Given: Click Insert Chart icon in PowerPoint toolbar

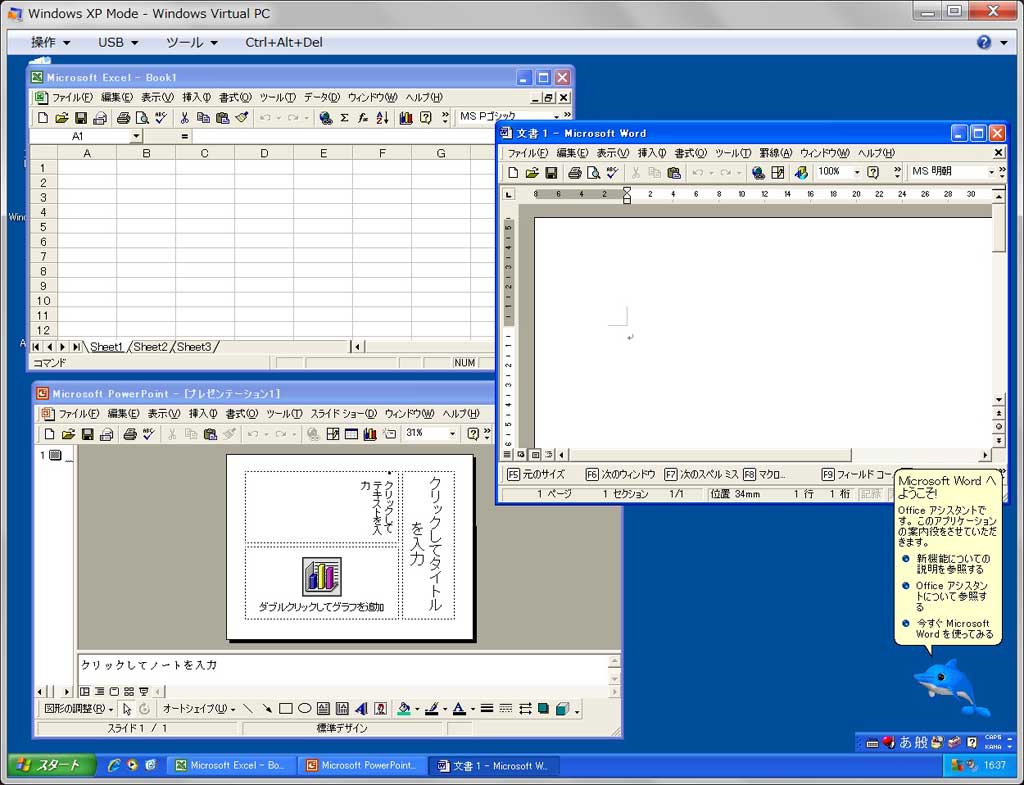Looking at the screenshot, I should point(370,434).
